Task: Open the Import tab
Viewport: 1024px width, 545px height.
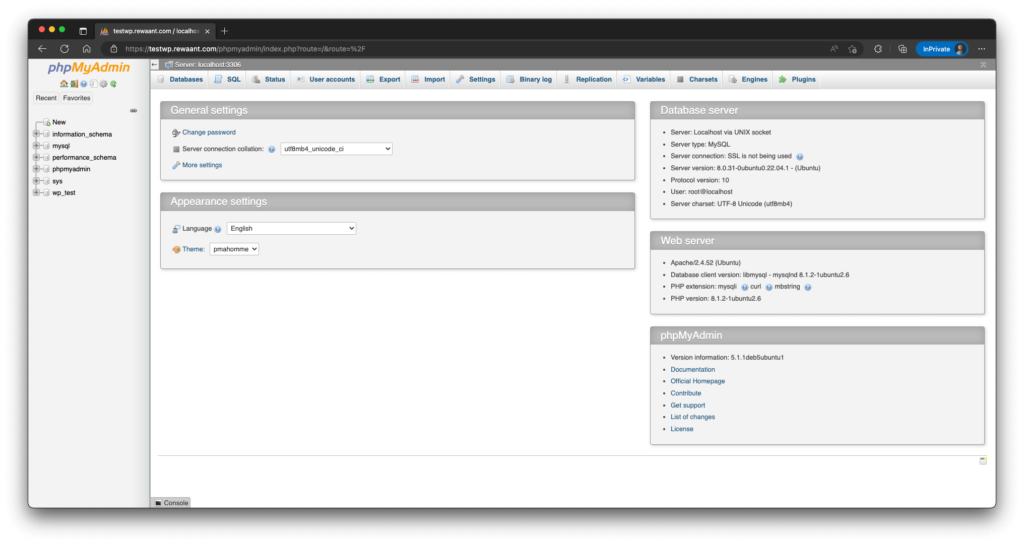Action: tap(428, 80)
